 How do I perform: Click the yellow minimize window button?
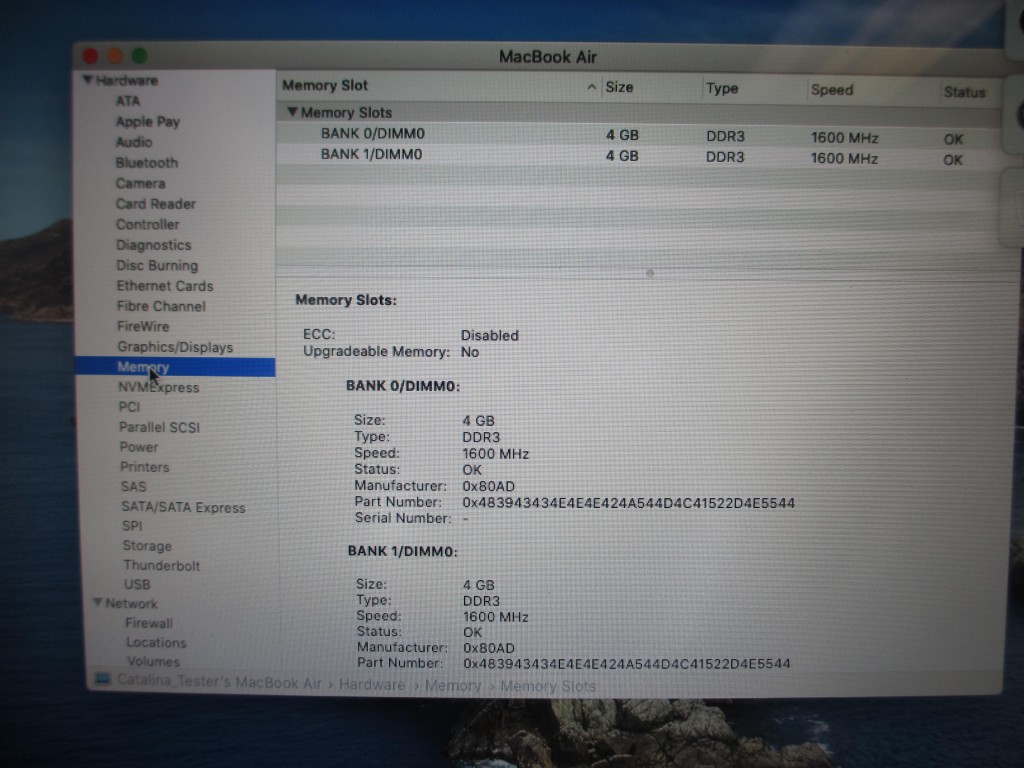114,56
